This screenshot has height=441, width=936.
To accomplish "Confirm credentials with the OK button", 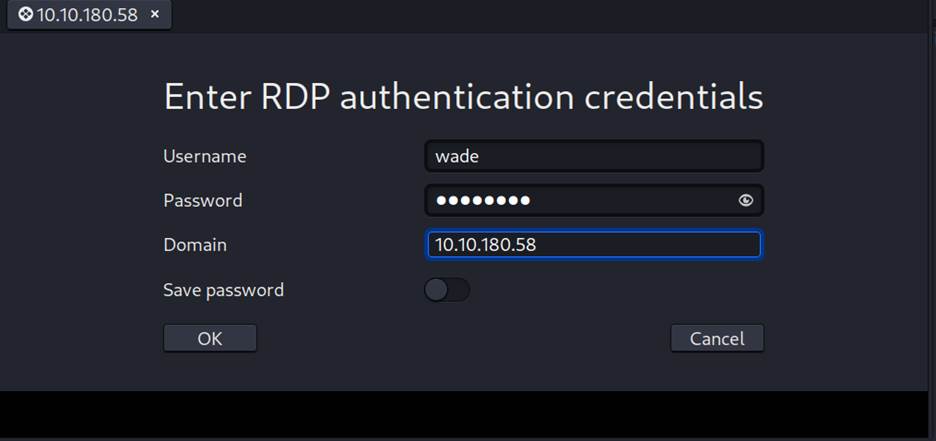I will point(210,338).
